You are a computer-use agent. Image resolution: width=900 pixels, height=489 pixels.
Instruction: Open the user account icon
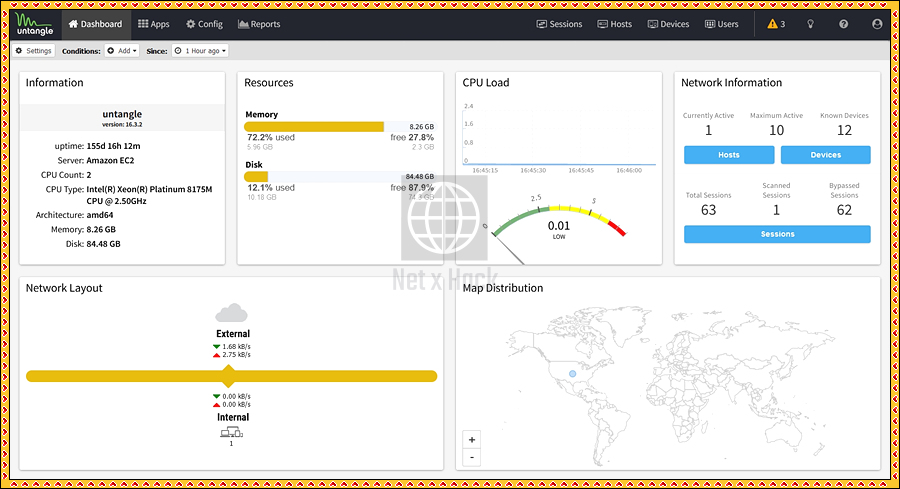(x=877, y=24)
